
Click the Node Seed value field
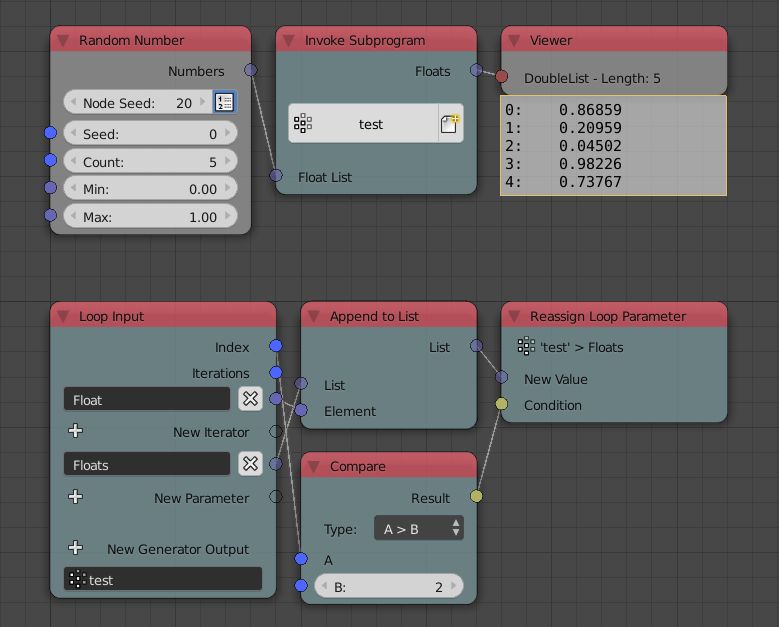[138, 102]
